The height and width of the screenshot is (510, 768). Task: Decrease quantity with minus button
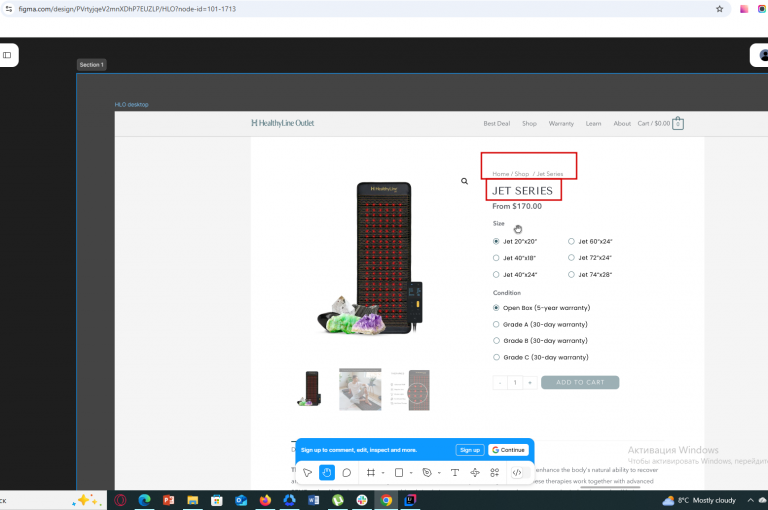click(x=500, y=383)
